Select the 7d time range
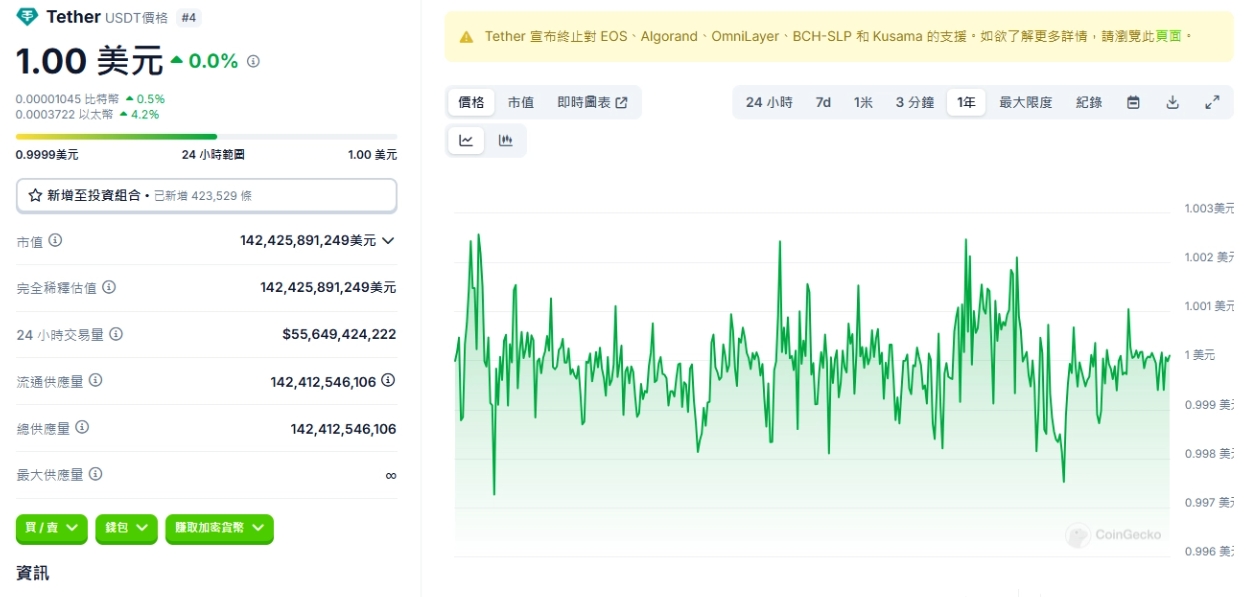This screenshot has height=597, width=1249. pos(823,102)
